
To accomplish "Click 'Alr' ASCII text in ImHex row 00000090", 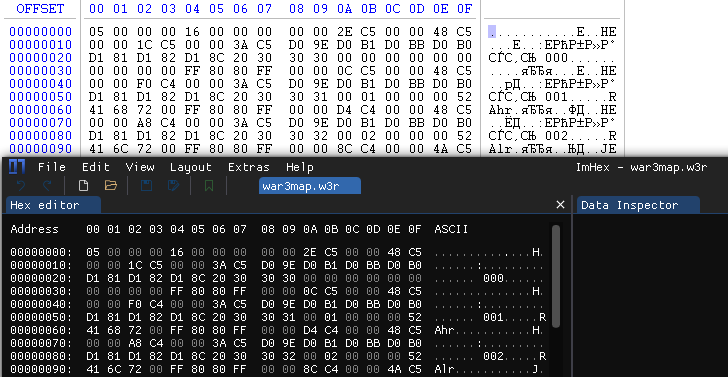I will 443,370.
